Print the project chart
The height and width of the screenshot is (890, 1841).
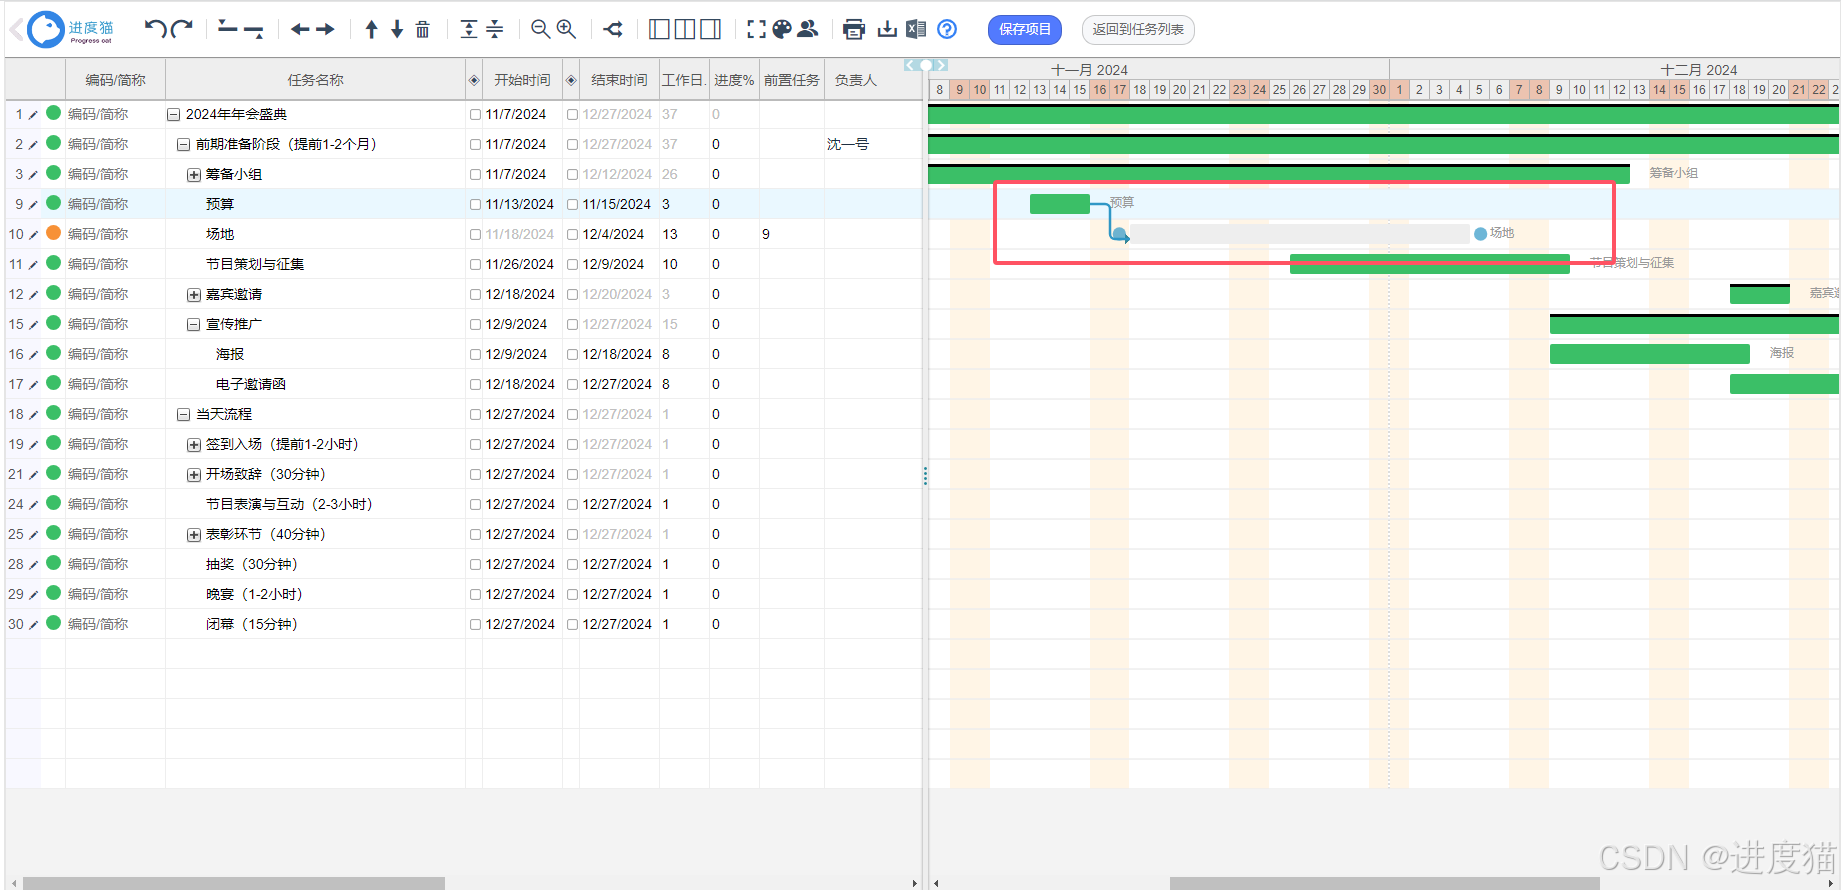tap(854, 29)
